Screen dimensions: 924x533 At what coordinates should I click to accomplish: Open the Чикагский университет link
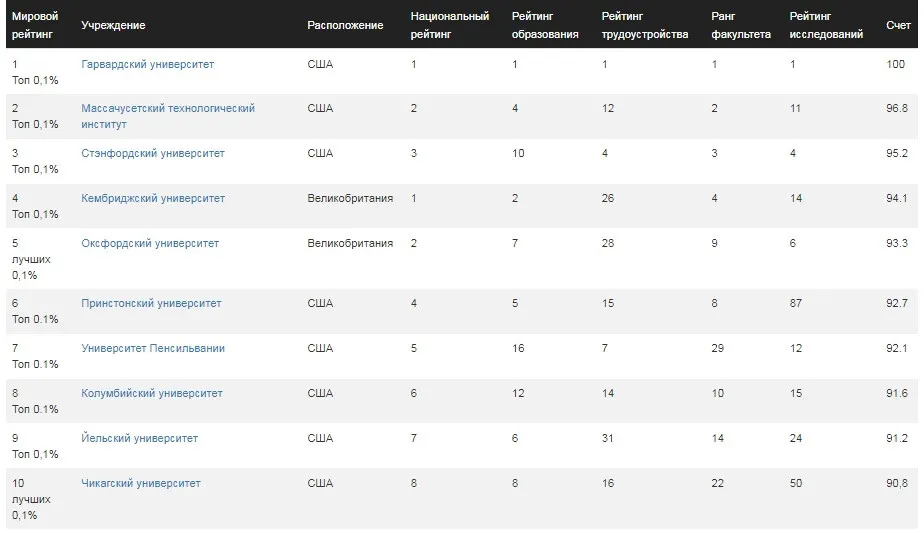tap(140, 483)
